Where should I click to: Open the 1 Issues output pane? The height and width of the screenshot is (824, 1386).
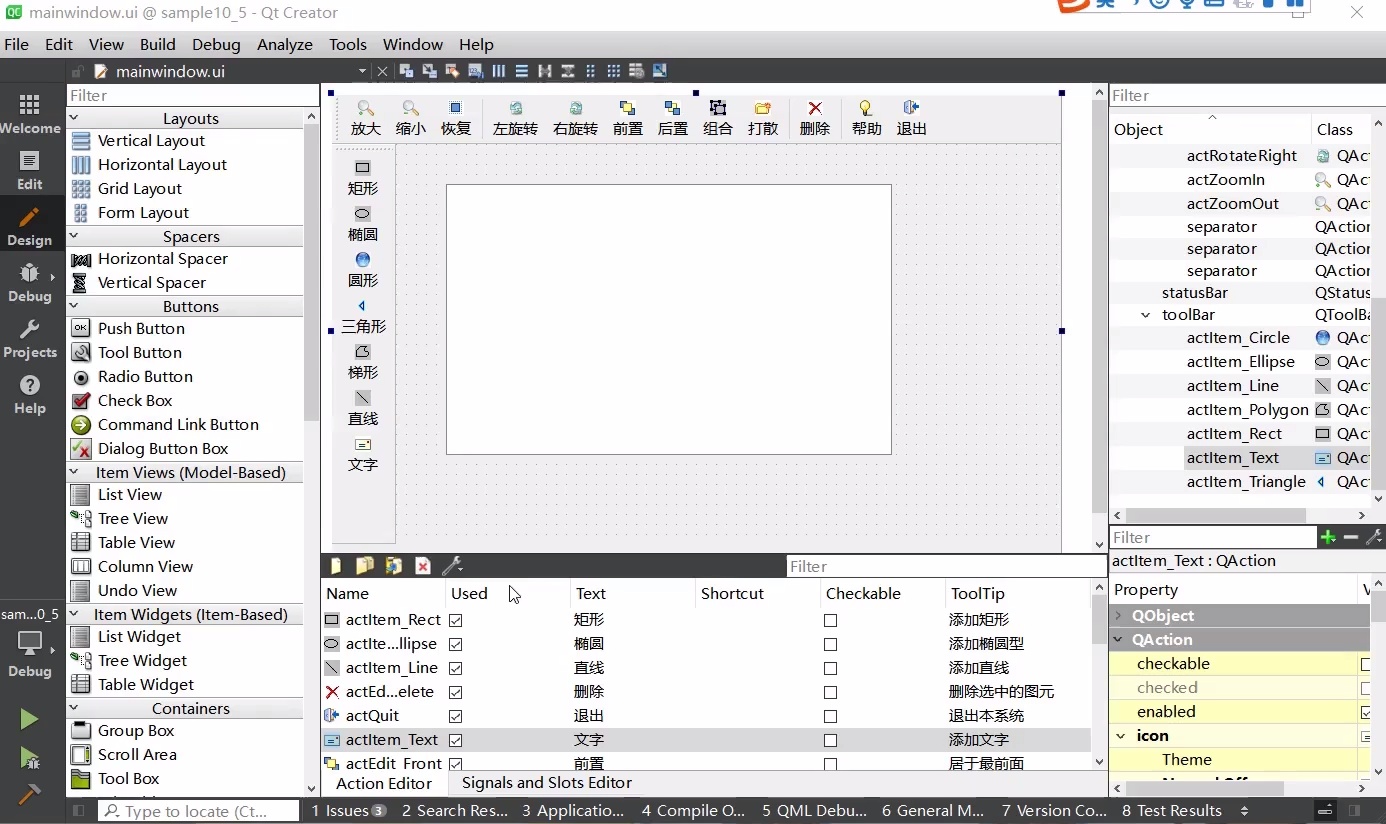pyautogui.click(x=348, y=811)
